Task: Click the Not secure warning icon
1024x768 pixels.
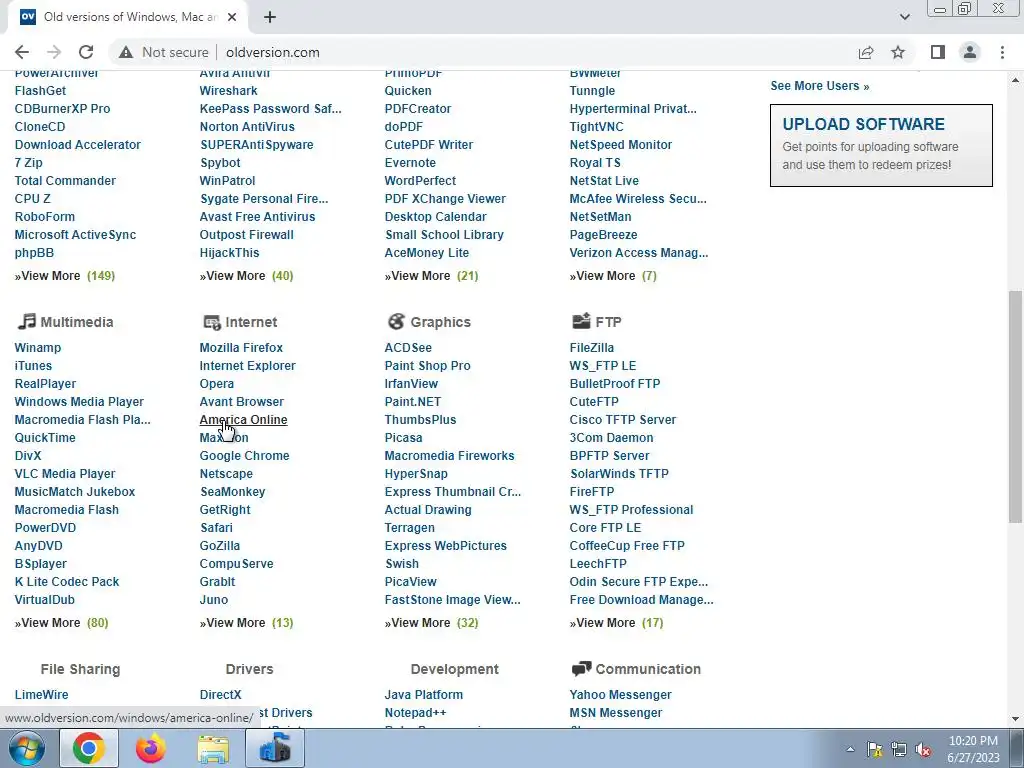Action: (126, 52)
